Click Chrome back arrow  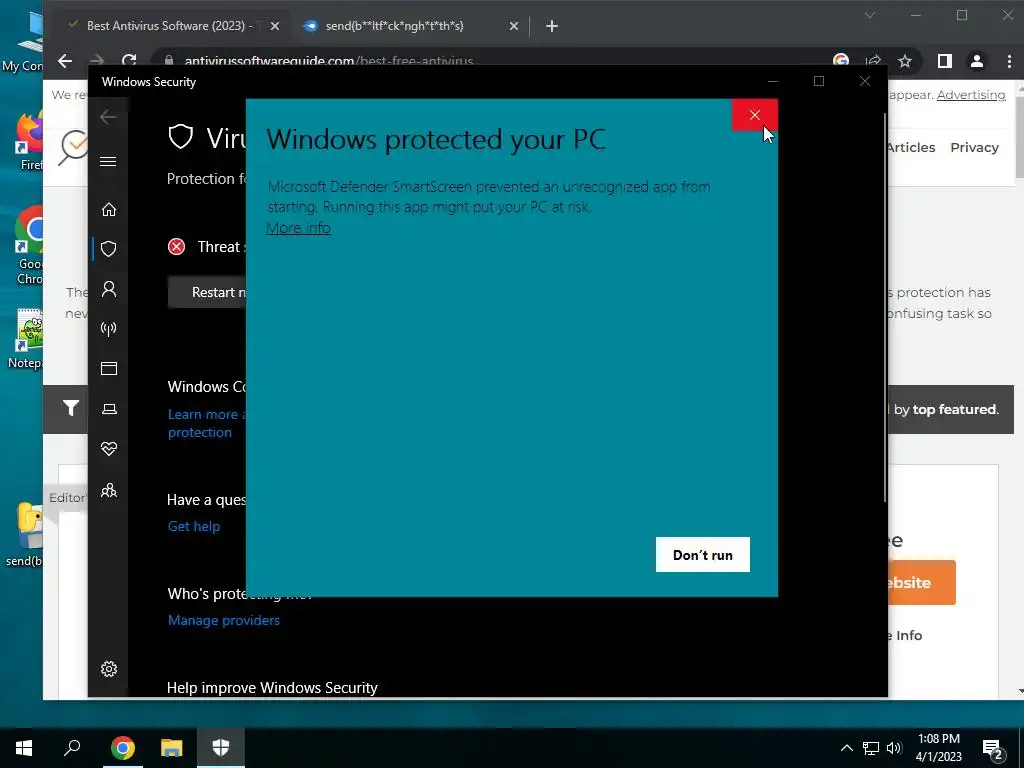tap(65, 61)
